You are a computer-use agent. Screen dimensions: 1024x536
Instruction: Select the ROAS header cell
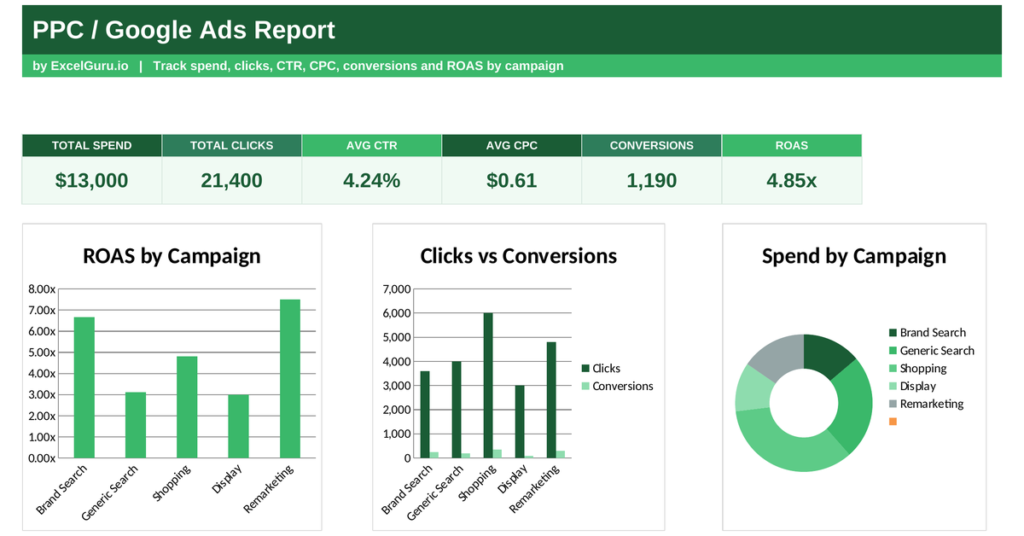(792, 146)
